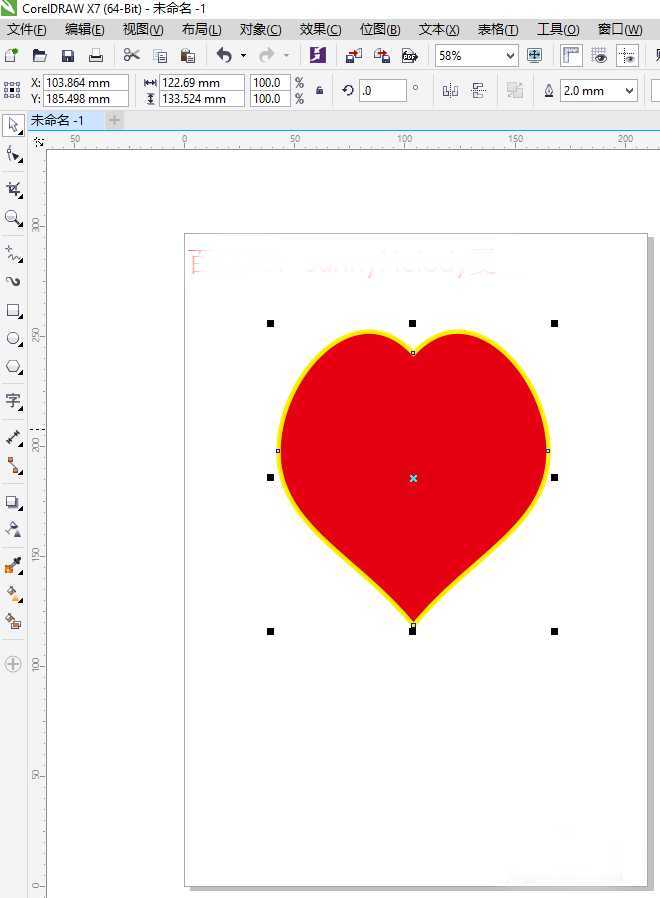Open the 位图(B) menu
This screenshot has width=660, height=898.
(380, 29)
